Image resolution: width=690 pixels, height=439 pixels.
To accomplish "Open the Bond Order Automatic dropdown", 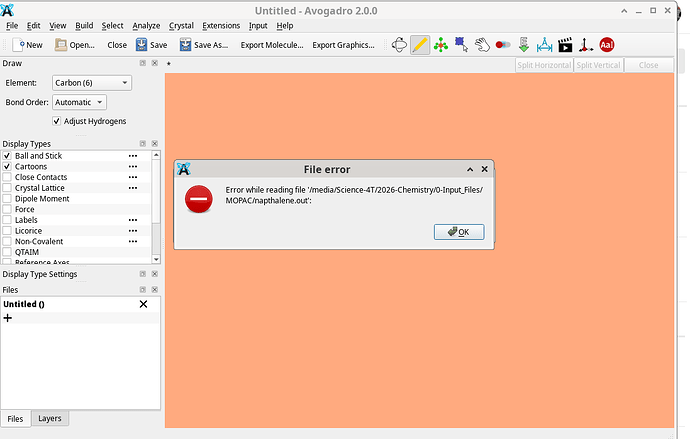I will [79, 102].
